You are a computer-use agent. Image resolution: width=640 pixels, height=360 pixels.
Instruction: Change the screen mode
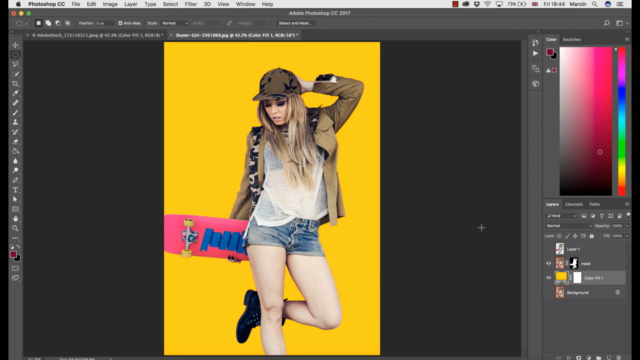[x=16, y=278]
